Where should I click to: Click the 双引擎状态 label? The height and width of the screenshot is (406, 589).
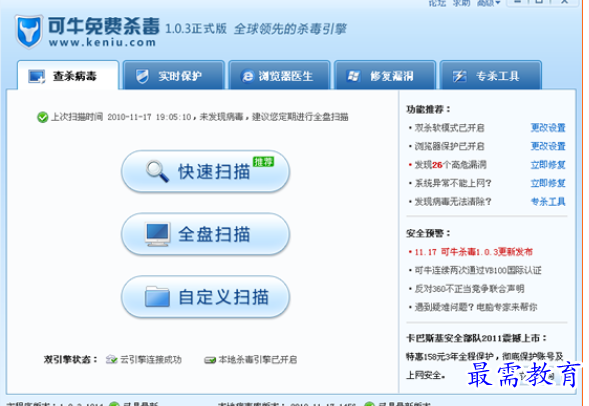71,360
